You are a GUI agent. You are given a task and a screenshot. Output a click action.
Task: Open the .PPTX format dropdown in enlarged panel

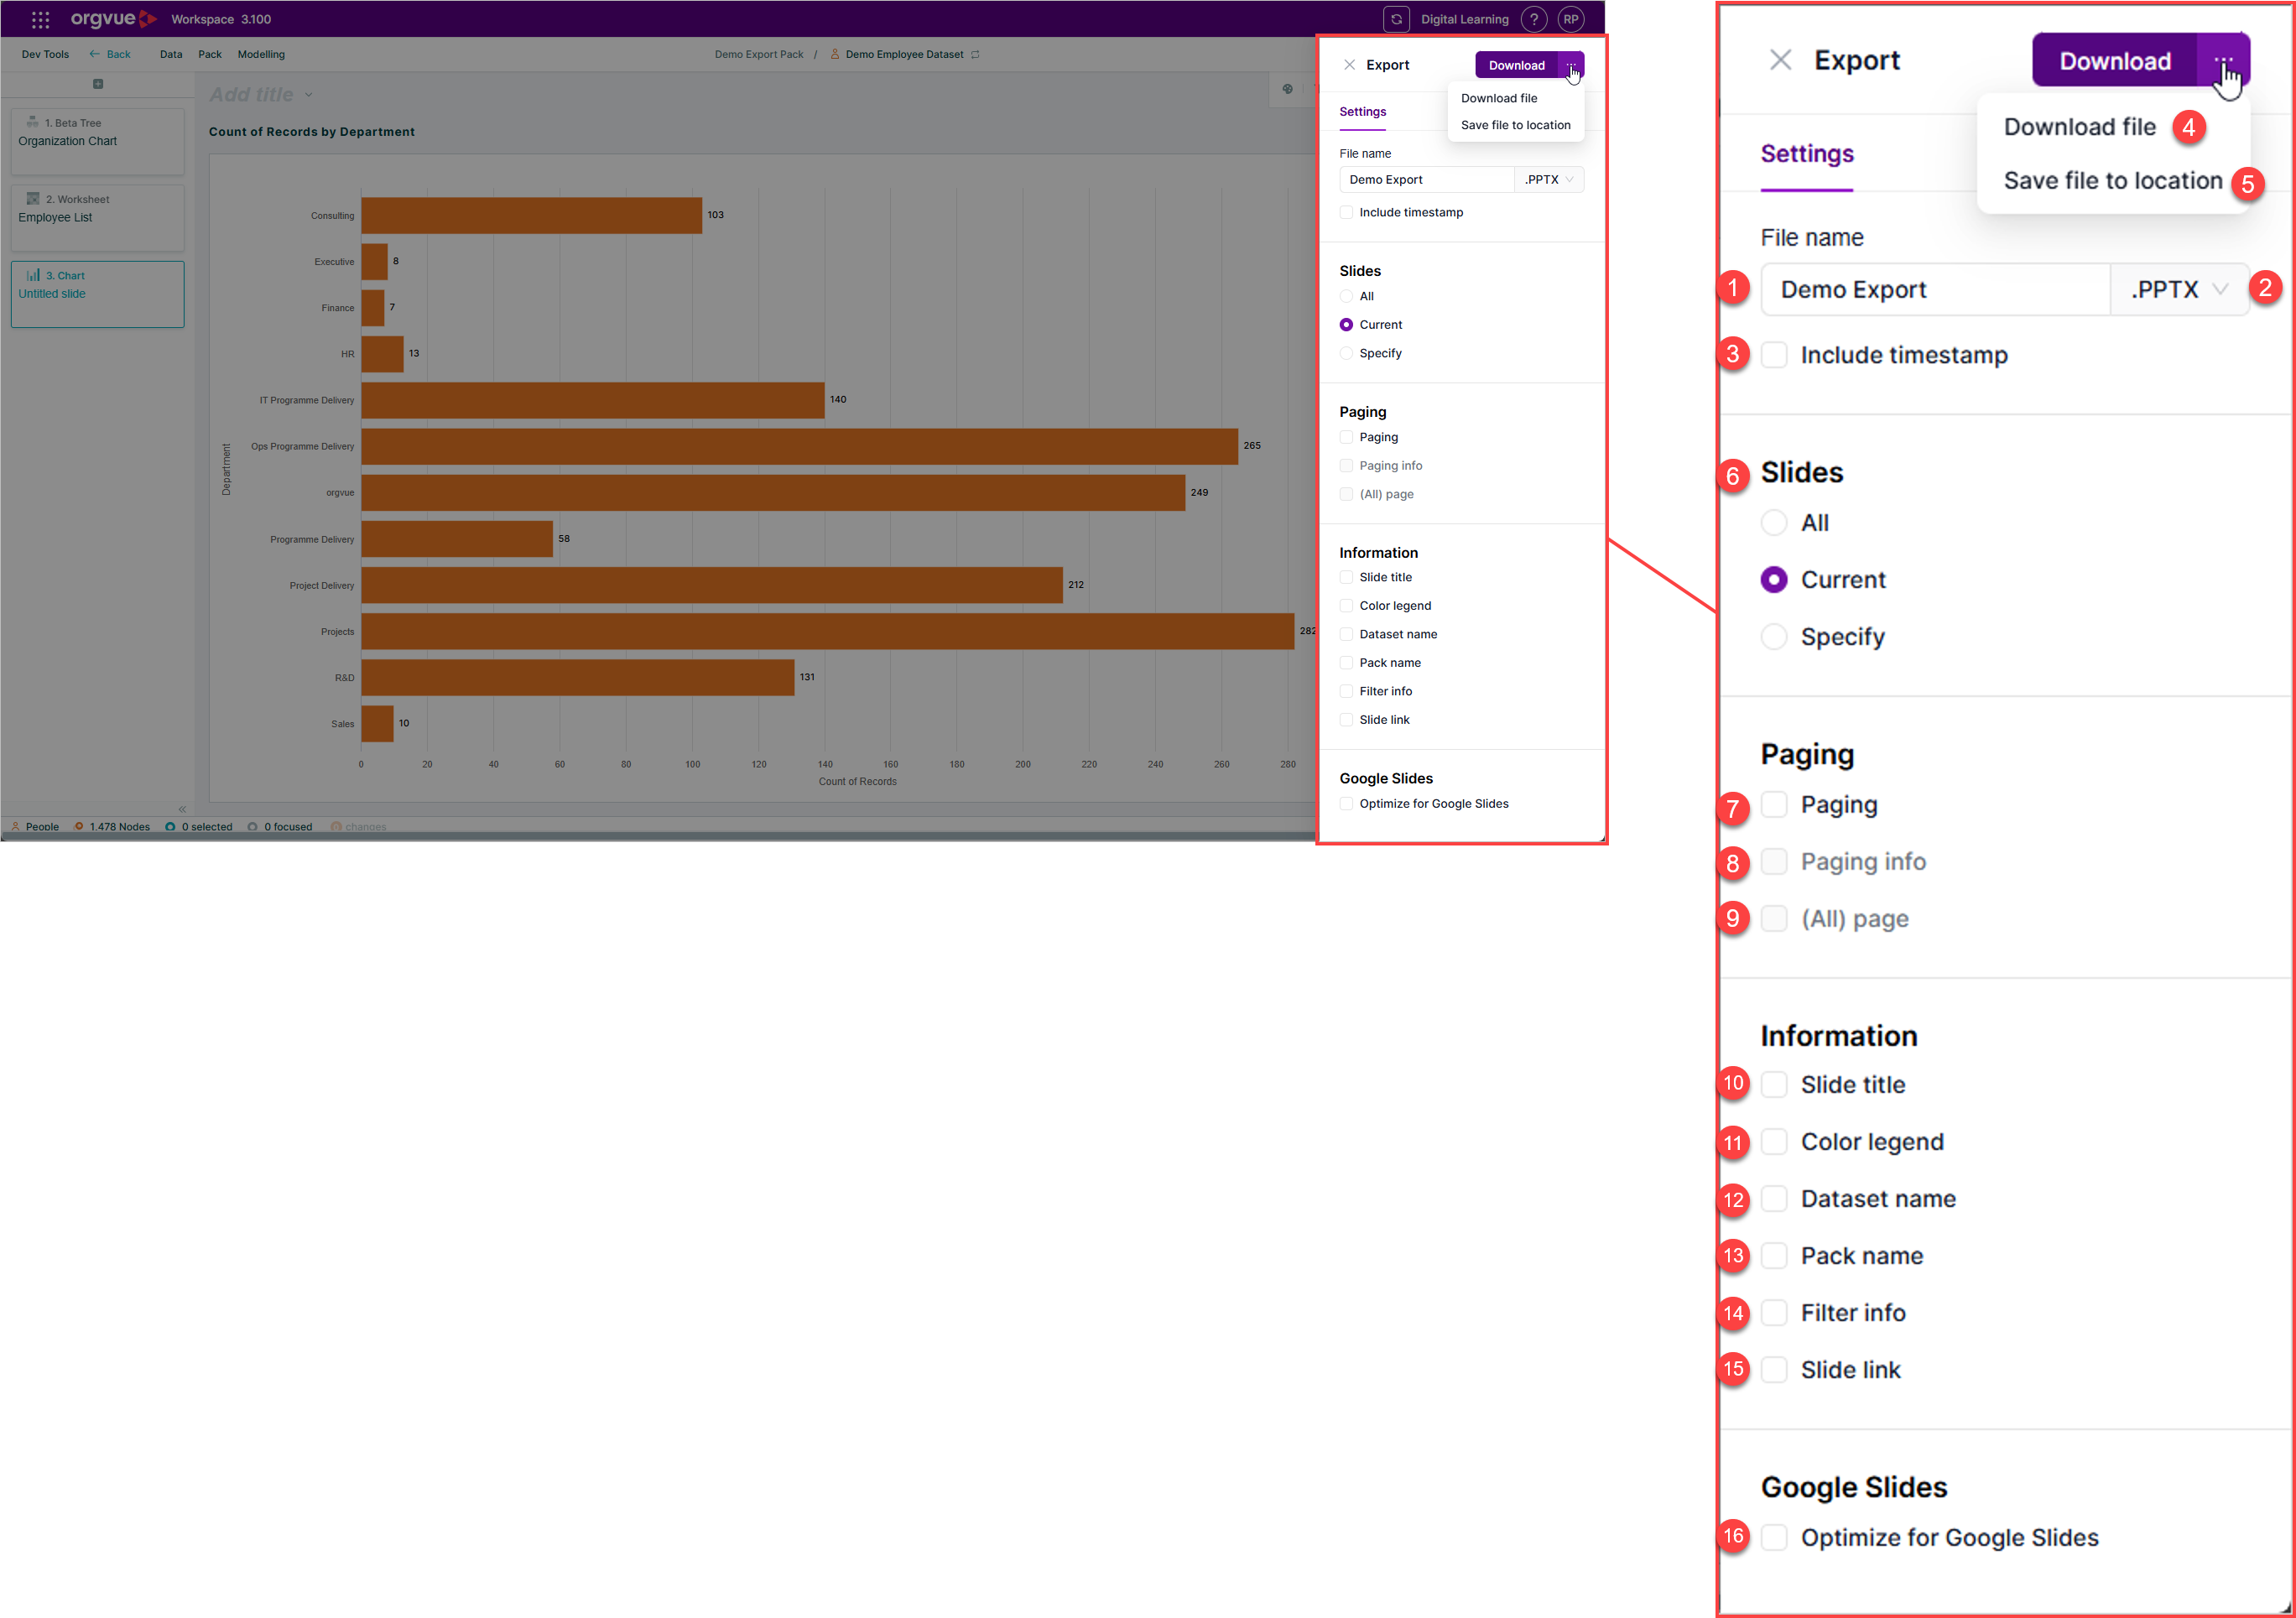(x=2180, y=290)
